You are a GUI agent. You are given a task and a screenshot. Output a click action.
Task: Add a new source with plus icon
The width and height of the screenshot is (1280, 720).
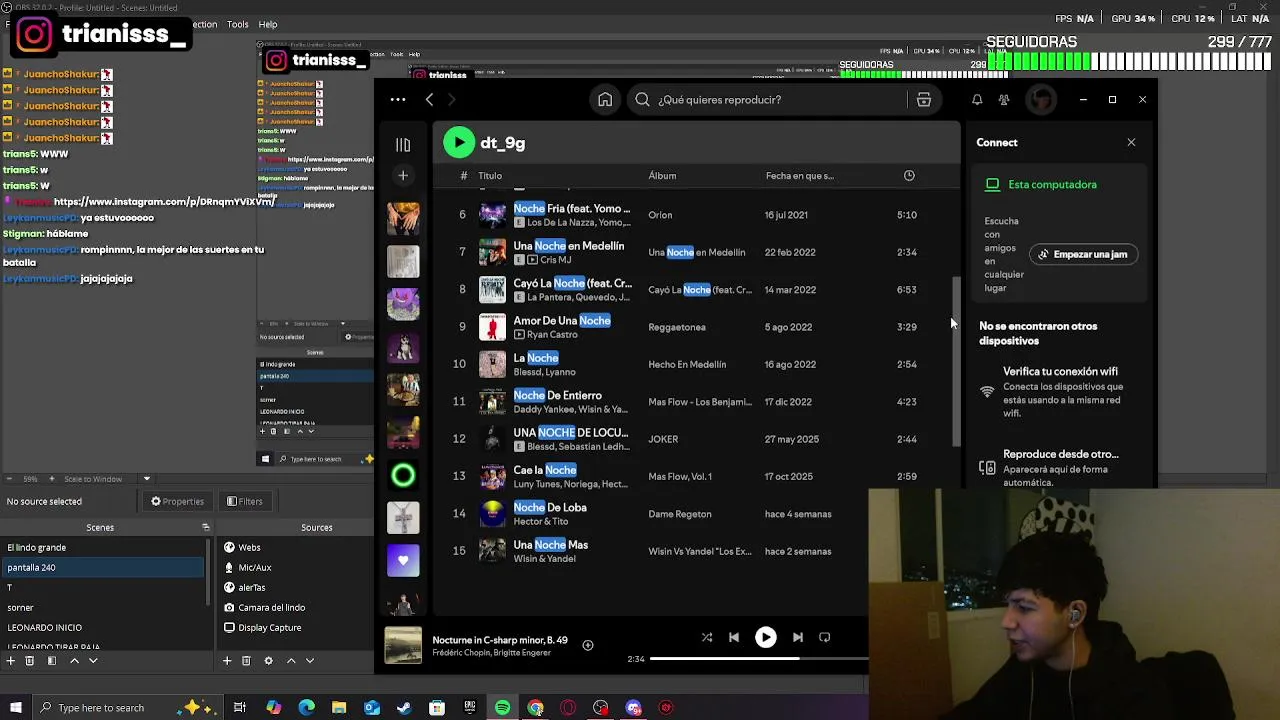pos(227,661)
